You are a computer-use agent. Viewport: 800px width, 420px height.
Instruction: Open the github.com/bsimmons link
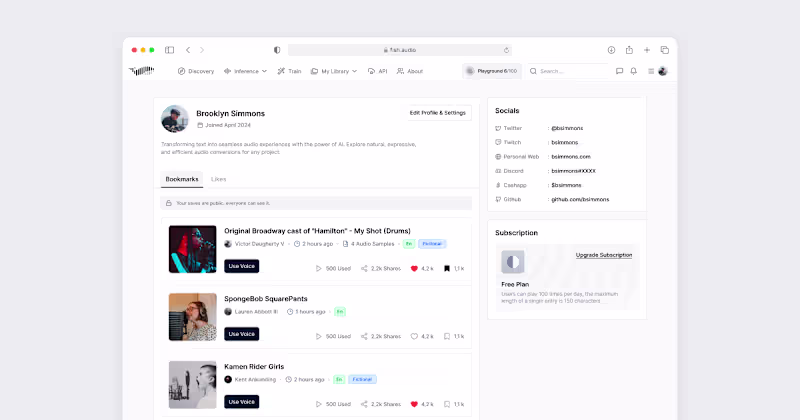click(x=580, y=200)
